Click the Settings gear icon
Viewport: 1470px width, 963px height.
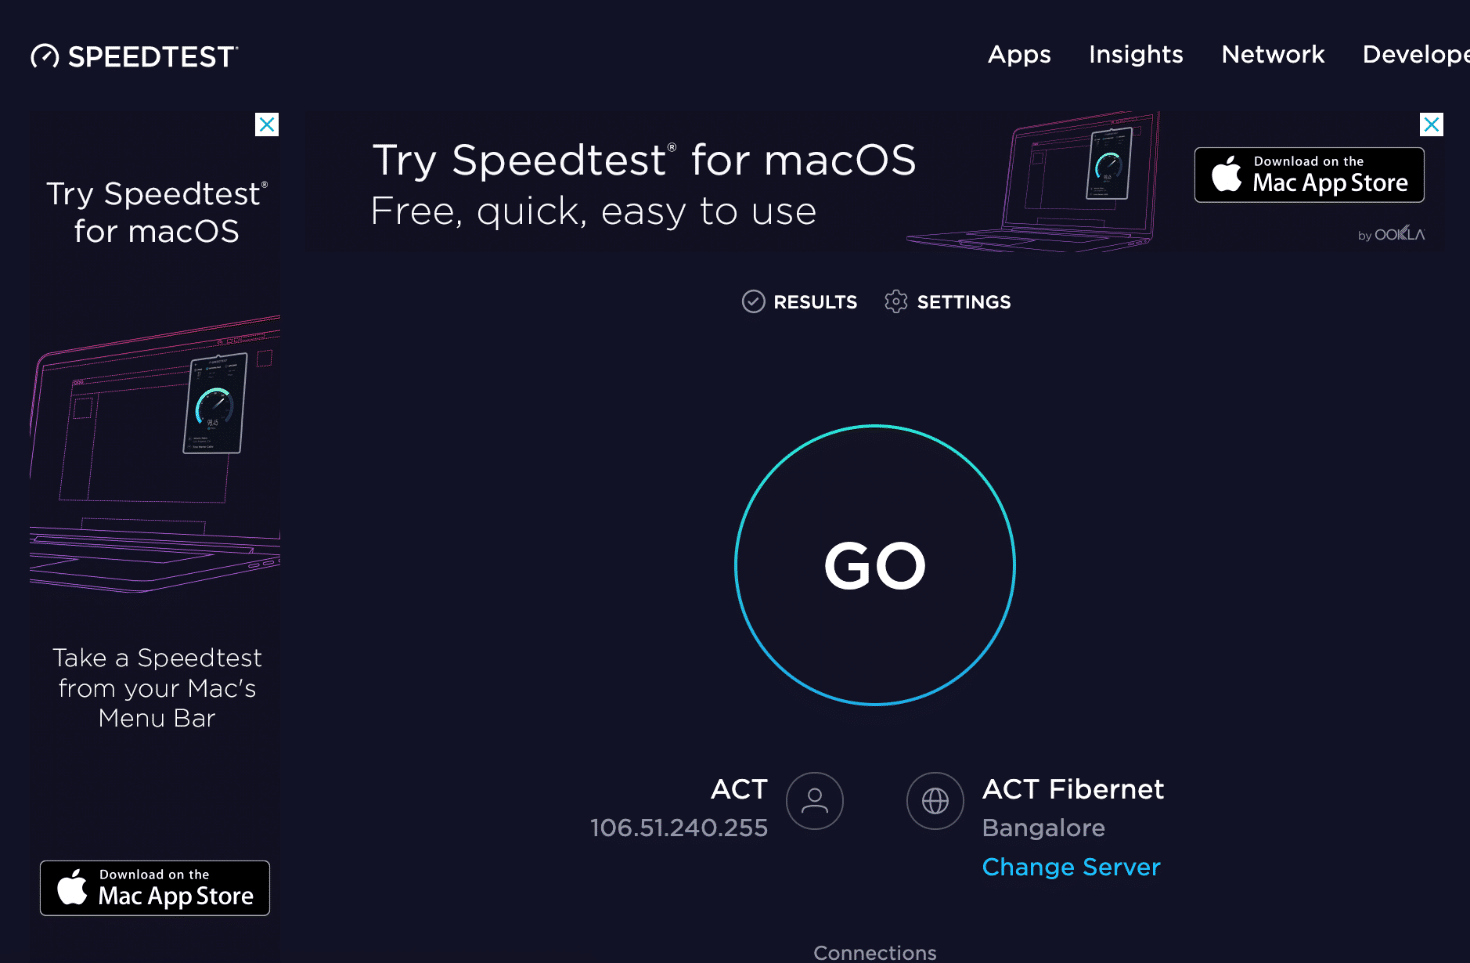tap(896, 302)
